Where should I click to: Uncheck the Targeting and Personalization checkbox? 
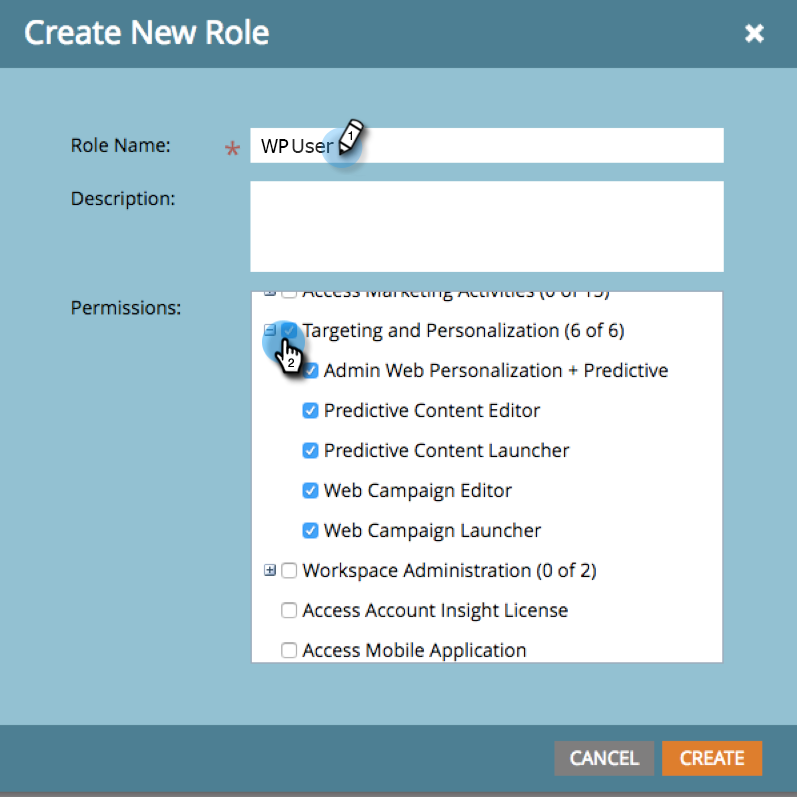(289, 330)
